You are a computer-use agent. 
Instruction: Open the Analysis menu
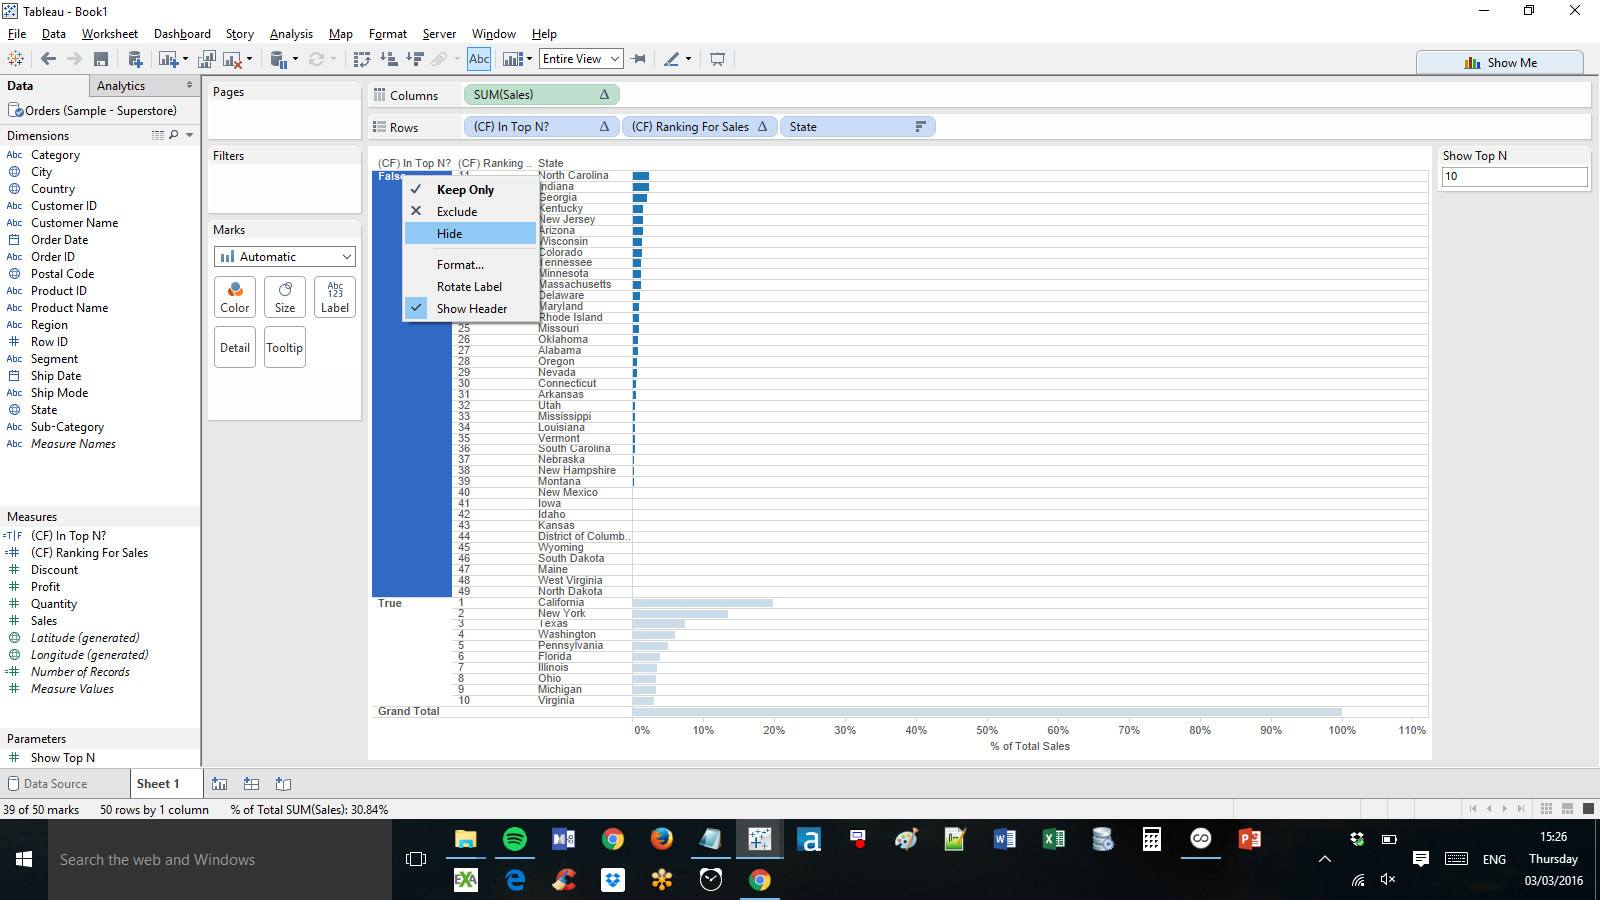pyautogui.click(x=291, y=34)
